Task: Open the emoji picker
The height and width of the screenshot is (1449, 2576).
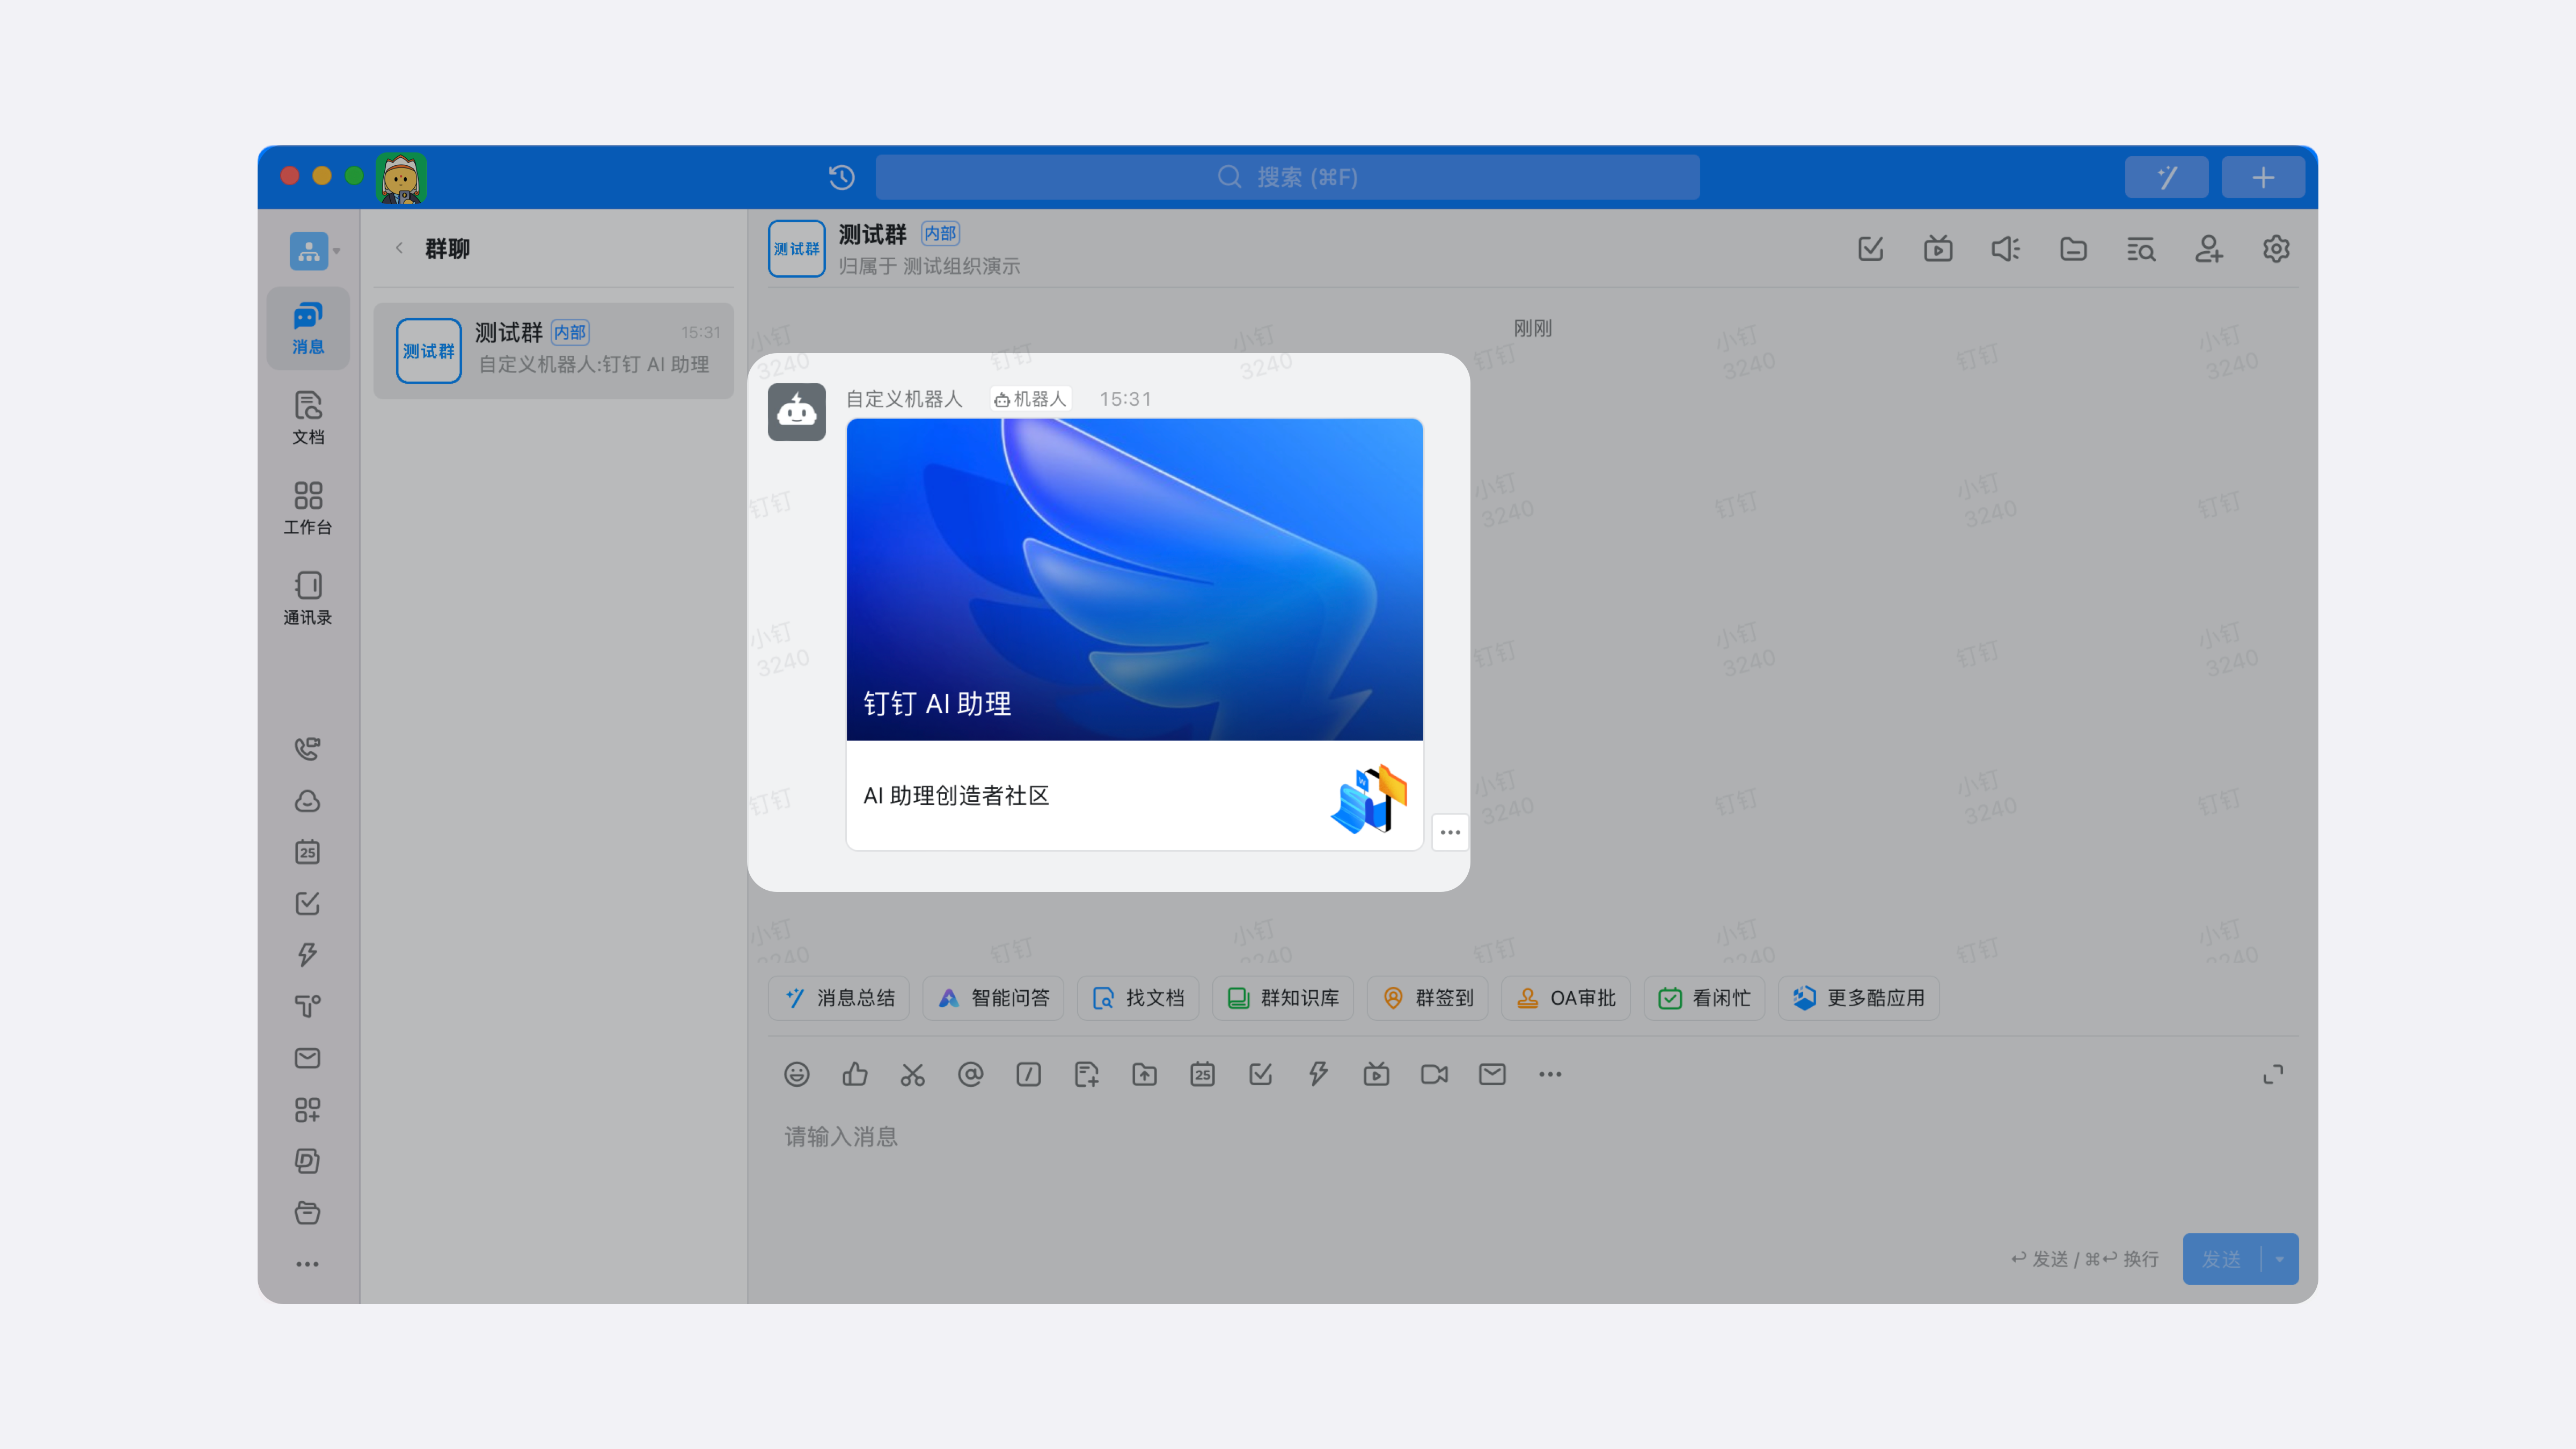Action: click(x=797, y=1074)
